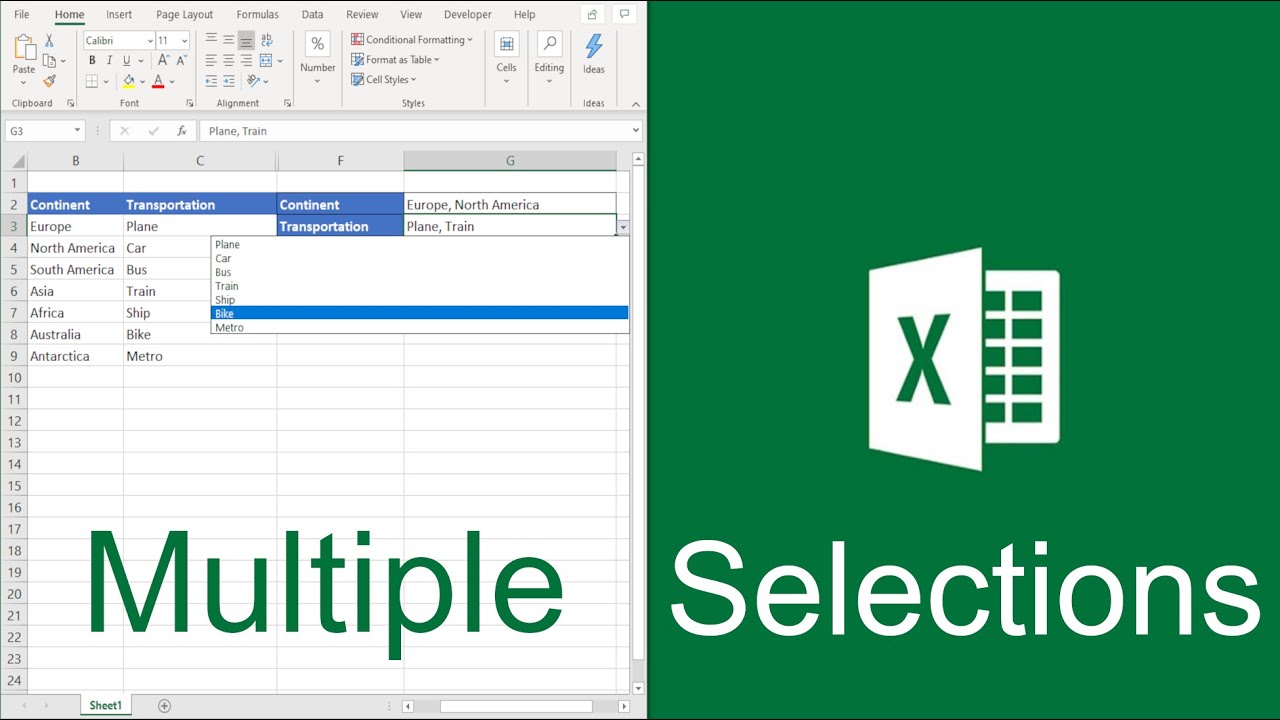Expand Format as Table menu

[396, 60]
